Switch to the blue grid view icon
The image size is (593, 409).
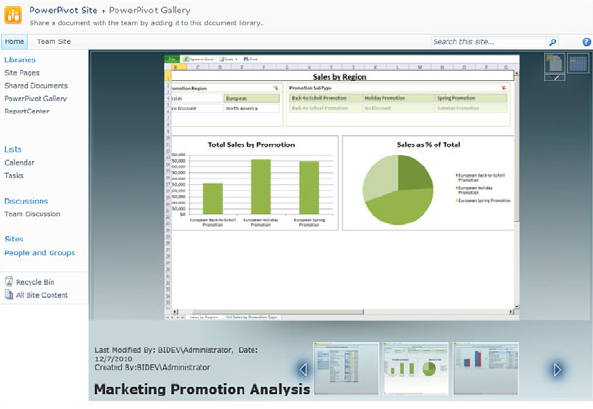point(577,63)
